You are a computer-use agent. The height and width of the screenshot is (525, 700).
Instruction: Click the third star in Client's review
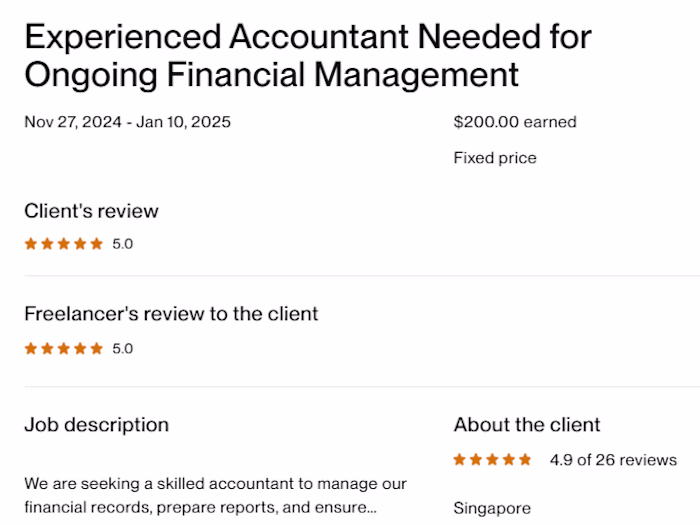coord(64,243)
